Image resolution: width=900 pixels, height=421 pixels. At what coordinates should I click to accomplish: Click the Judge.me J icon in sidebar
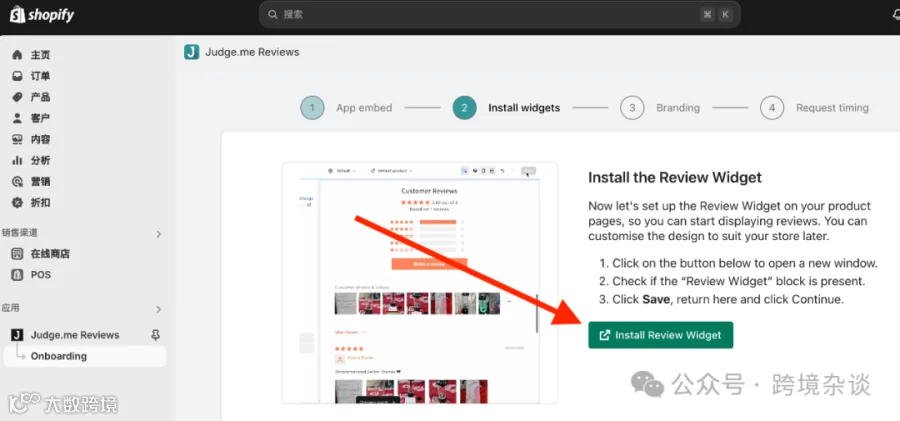tap(17, 335)
